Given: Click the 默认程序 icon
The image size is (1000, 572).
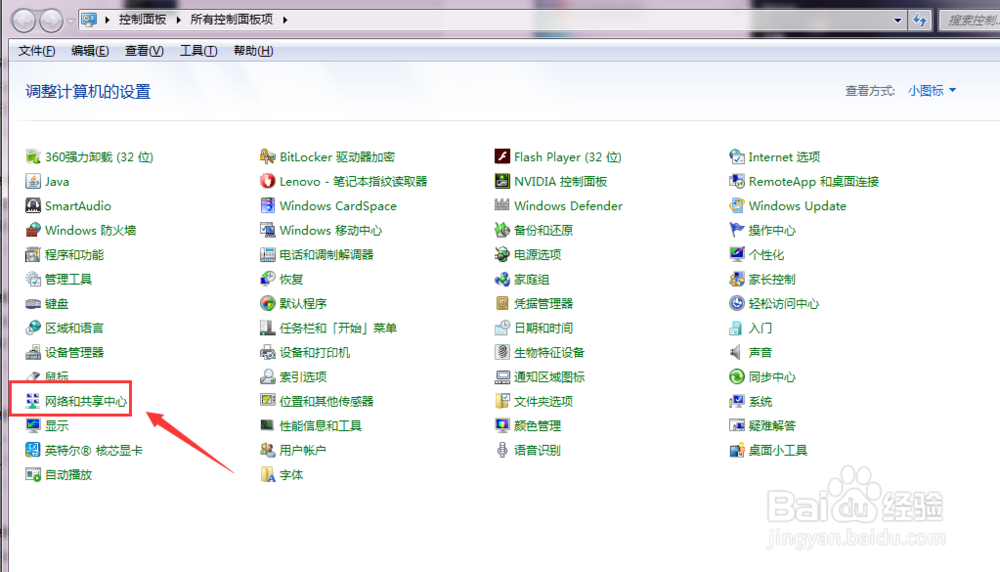Looking at the screenshot, I should [267, 304].
